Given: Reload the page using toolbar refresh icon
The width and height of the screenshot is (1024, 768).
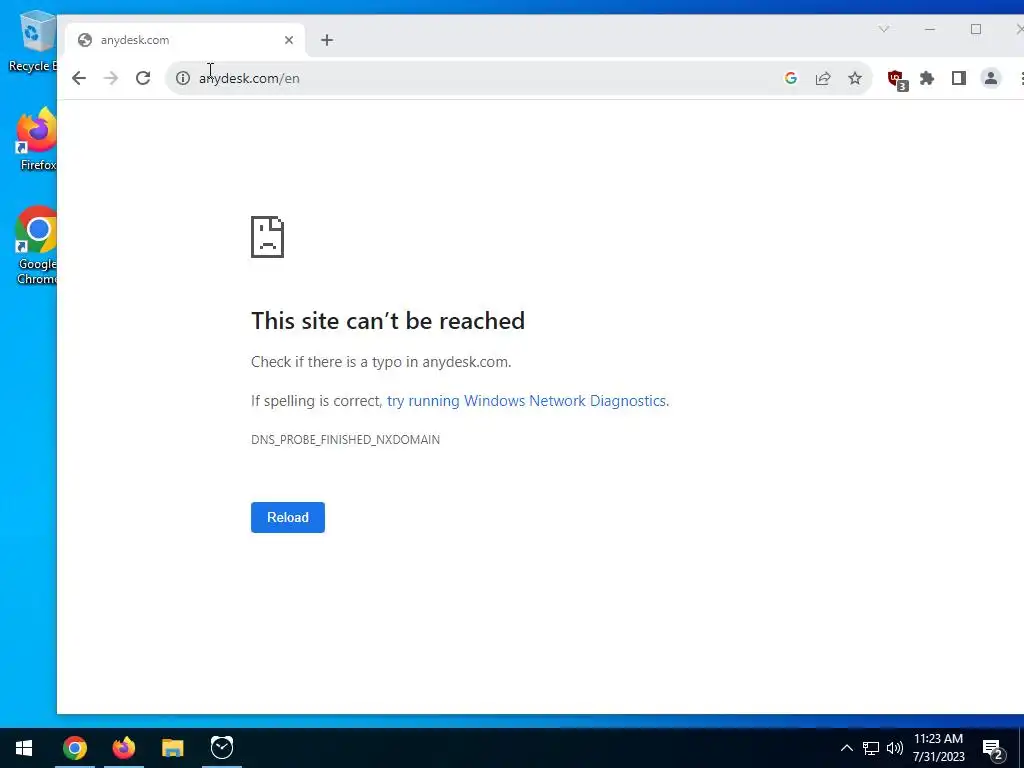Looking at the screenshot, I should click(x=143, y=78).
